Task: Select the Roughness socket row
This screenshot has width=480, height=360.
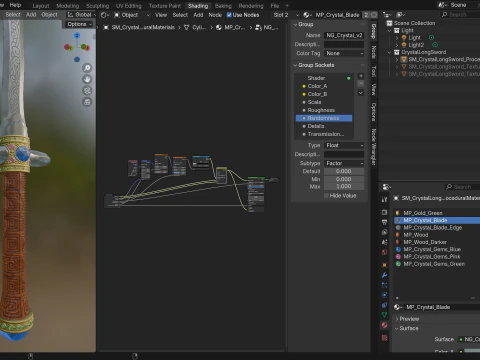Action: click(324, 110)
